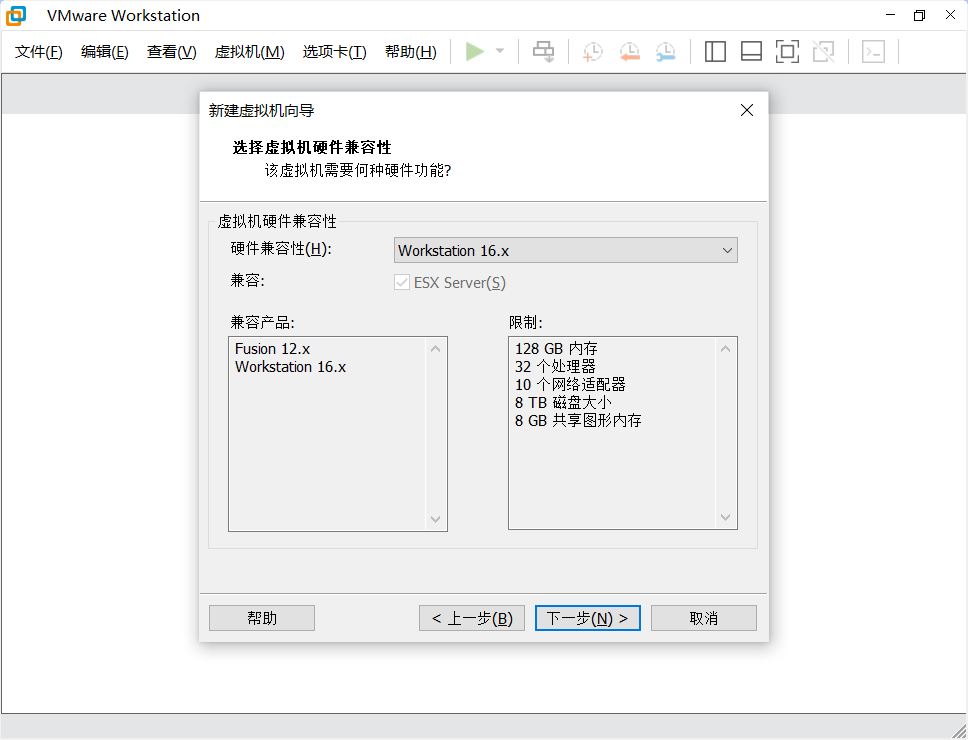Open the power options dropdown arrow
This screenshot has width=968, height=740.
coord(500,51)
